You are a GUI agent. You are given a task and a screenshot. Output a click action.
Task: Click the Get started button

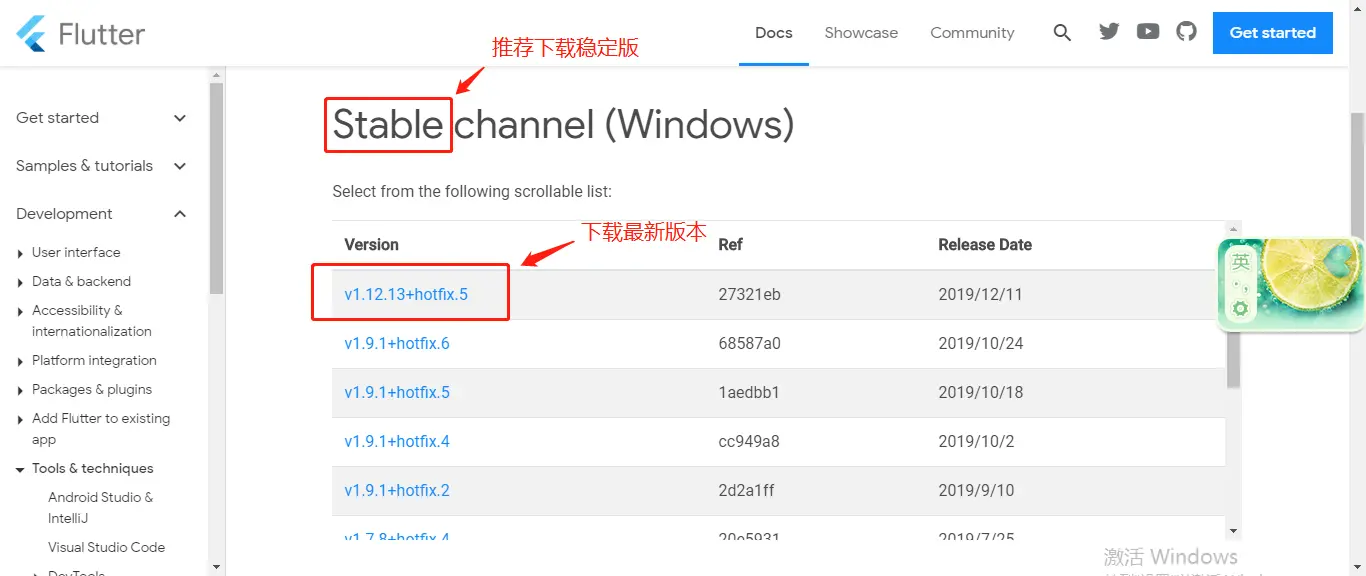coord(1272,33)
